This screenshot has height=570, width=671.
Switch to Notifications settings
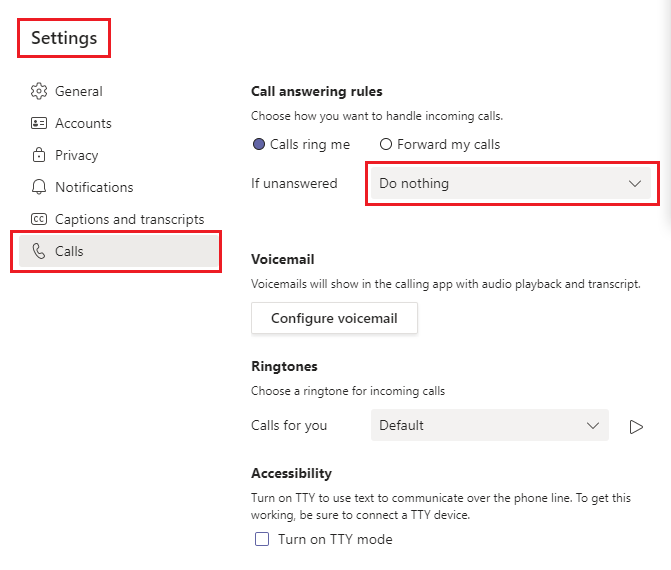click(94, 187)
